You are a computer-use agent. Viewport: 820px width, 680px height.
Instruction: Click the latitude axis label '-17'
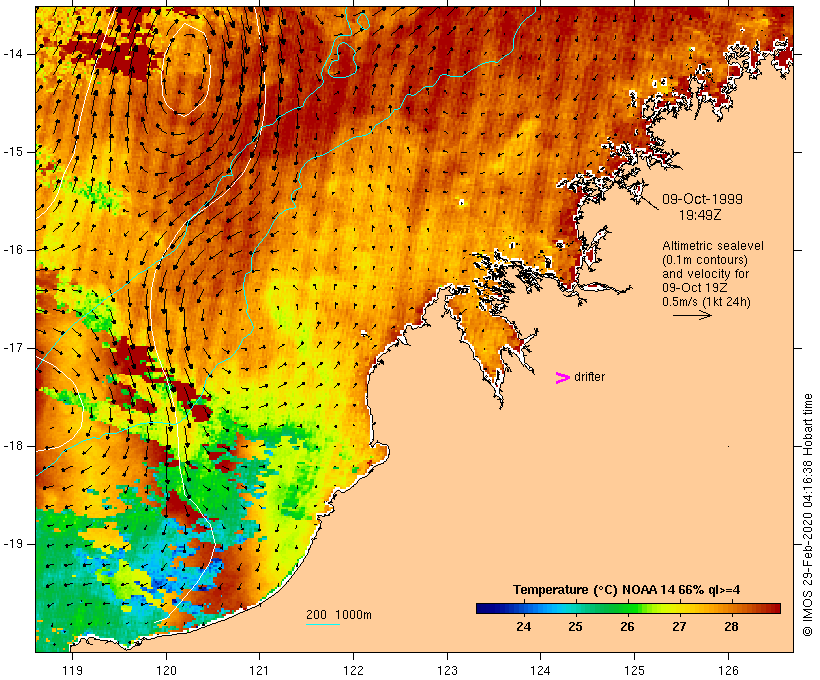(x=13, y=348)
